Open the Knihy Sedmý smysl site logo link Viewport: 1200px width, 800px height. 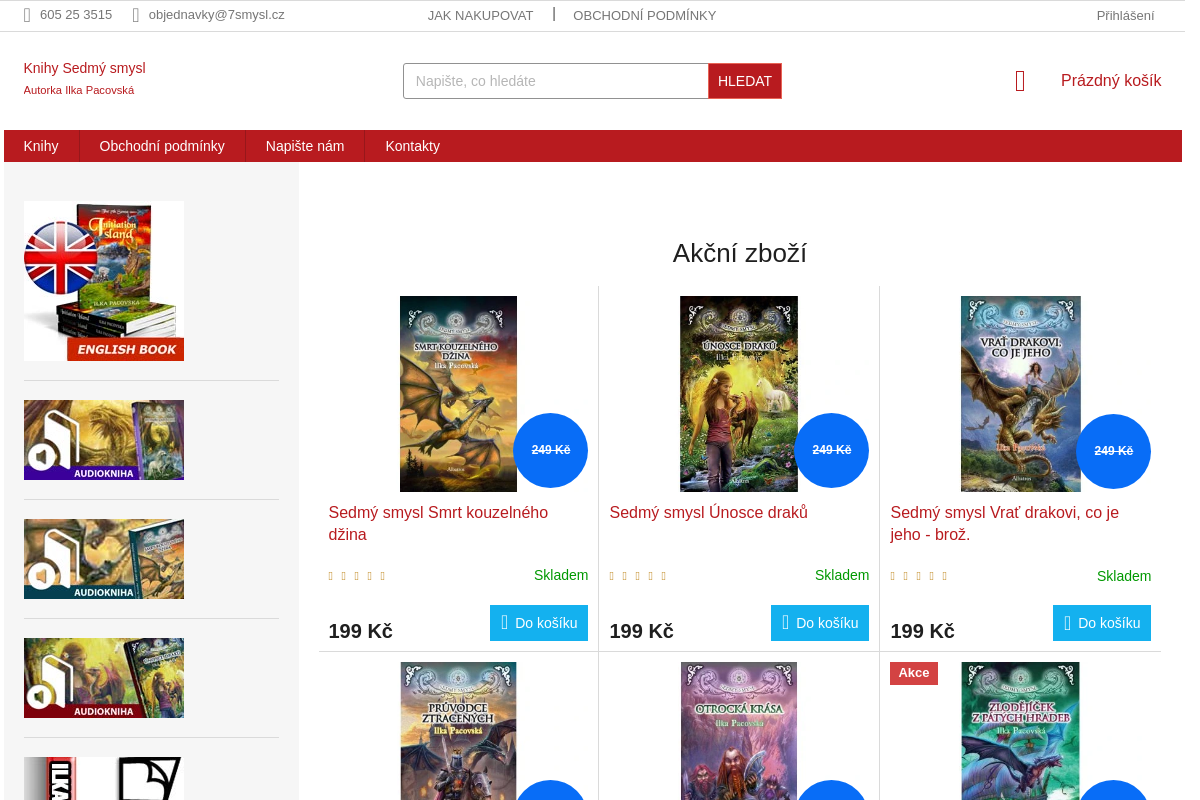pos(85,68)
